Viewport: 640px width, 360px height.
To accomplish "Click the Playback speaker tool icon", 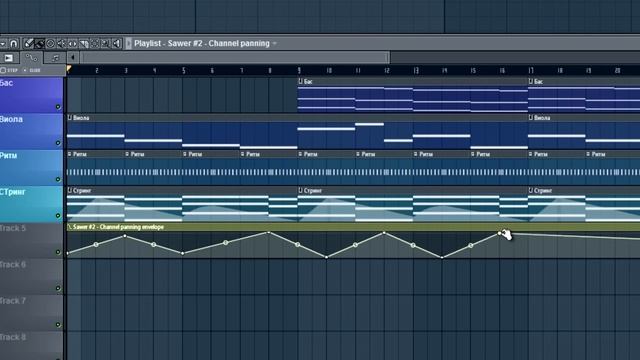I will click(117, 43).
